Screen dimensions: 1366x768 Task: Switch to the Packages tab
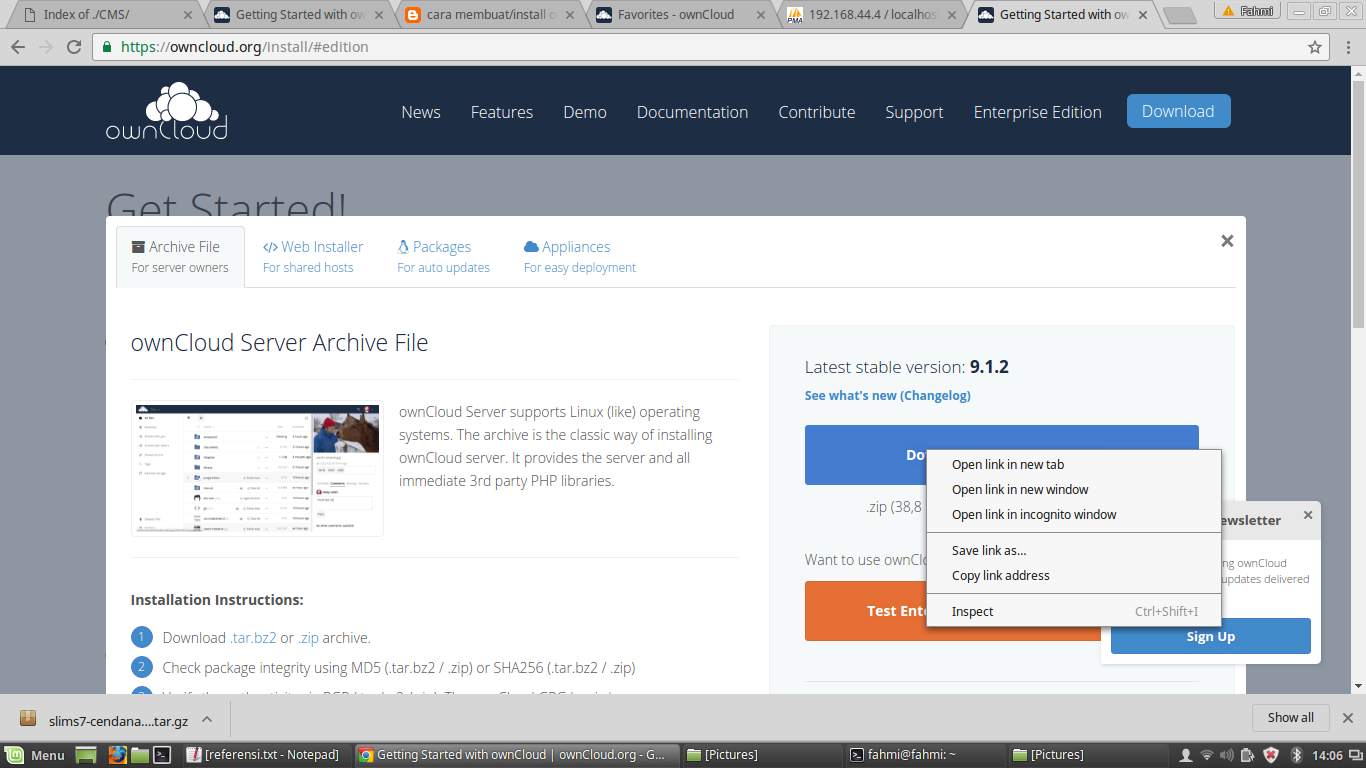(443, 257)
